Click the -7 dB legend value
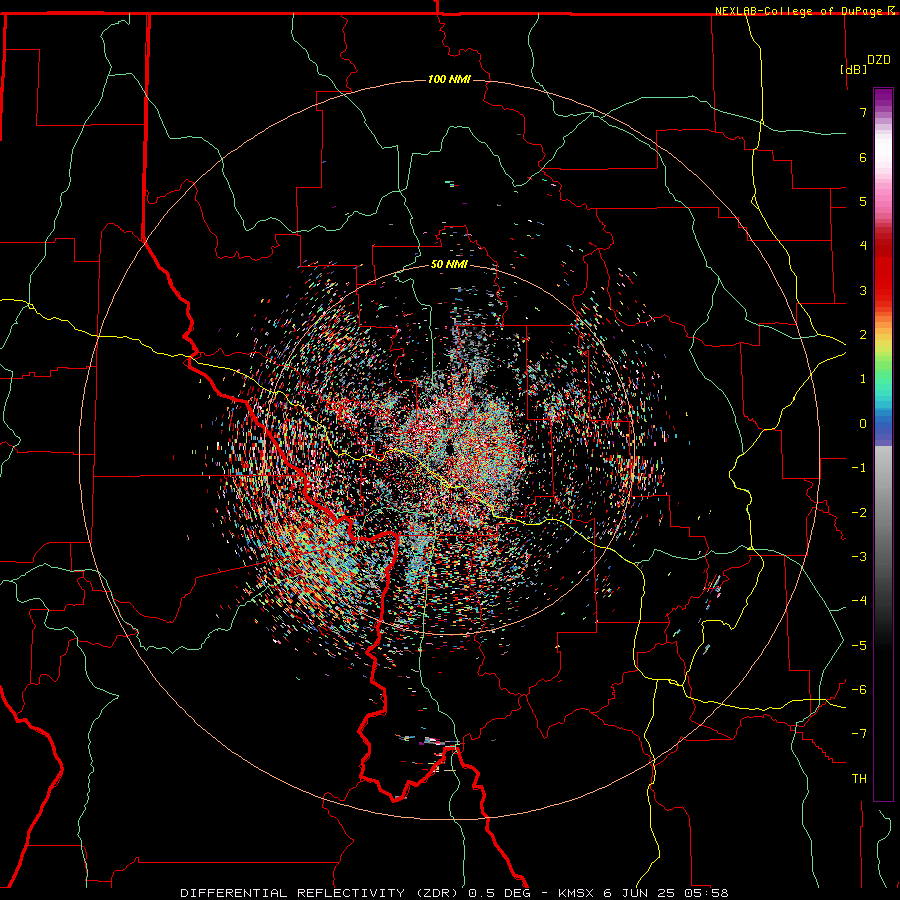 859,734
